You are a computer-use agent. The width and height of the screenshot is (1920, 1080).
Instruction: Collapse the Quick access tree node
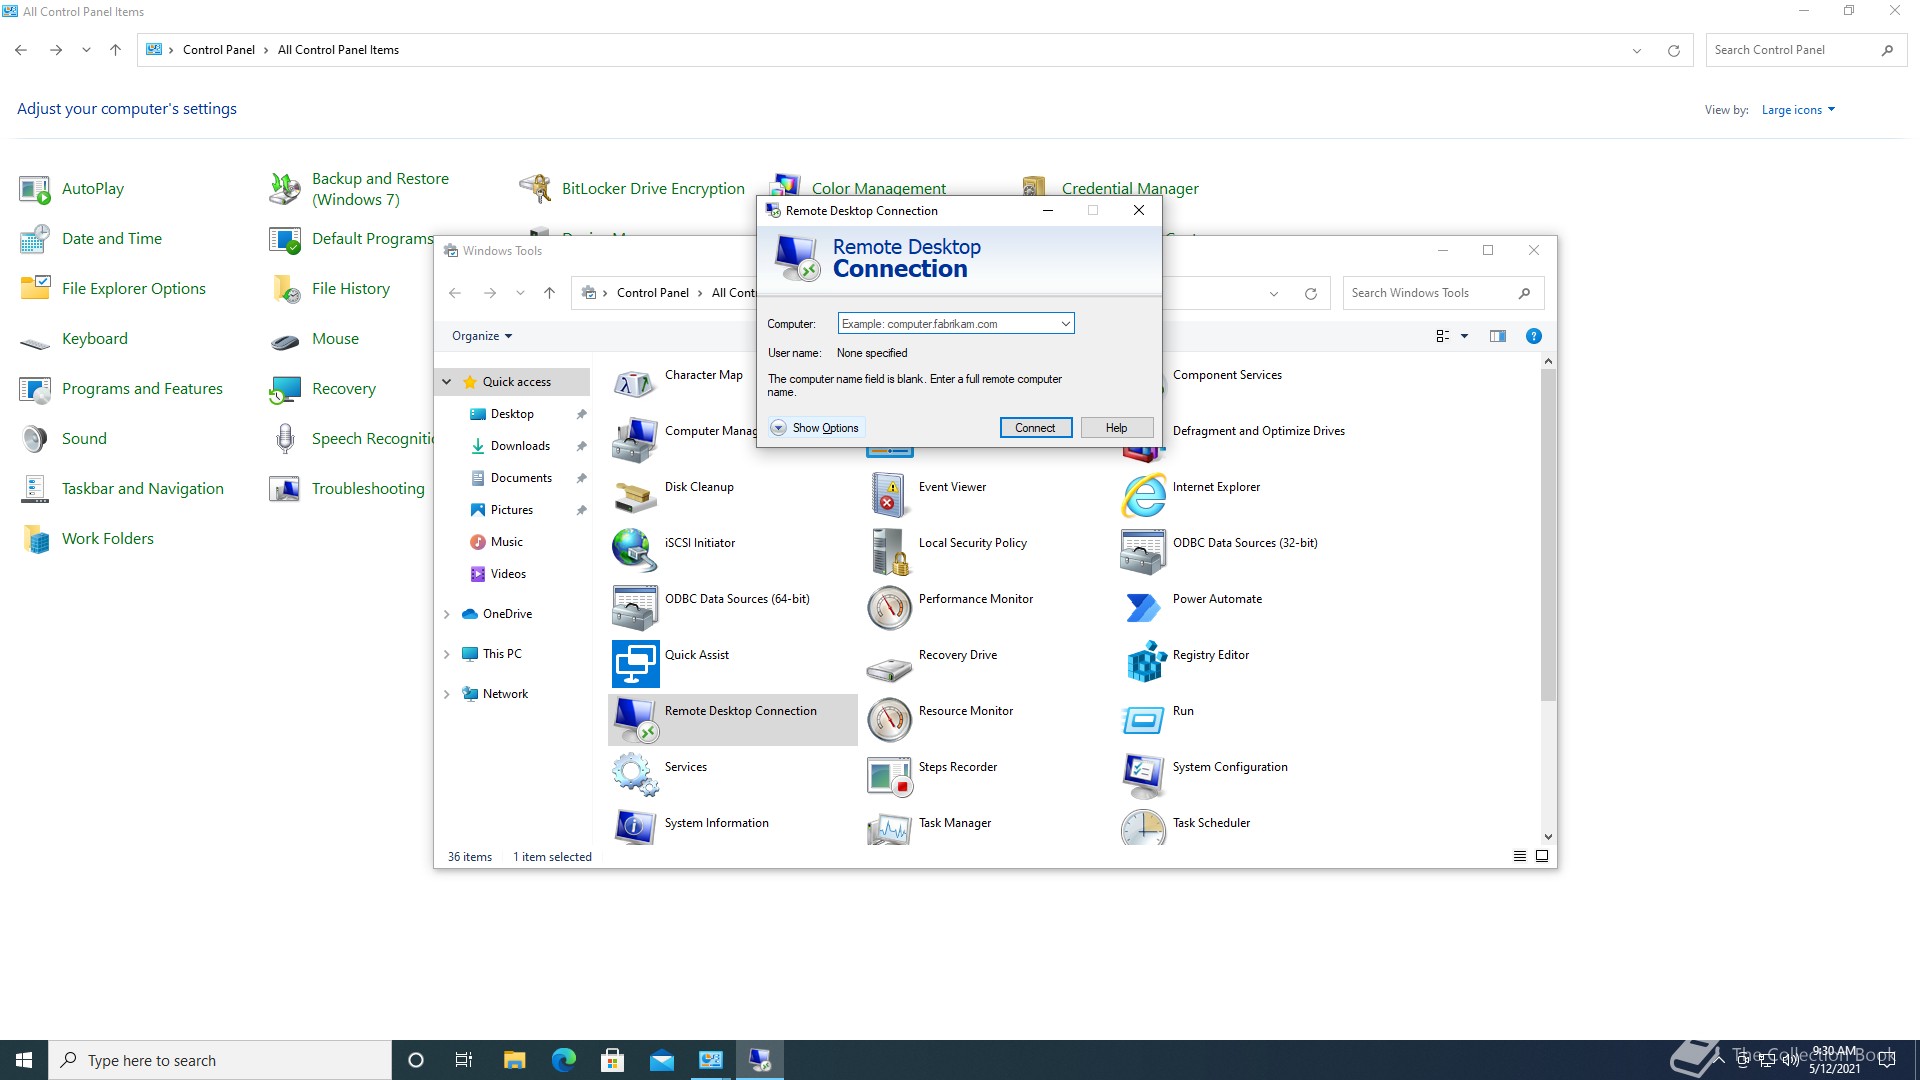(x=447, y=382)
